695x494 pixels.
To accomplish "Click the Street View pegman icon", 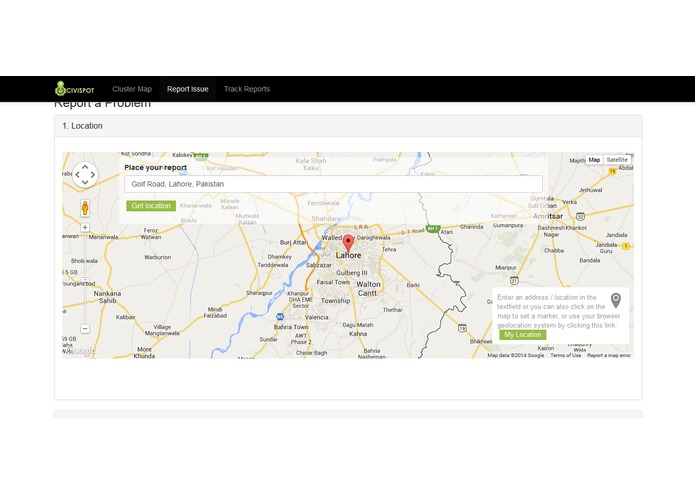I will coord(85,208).
